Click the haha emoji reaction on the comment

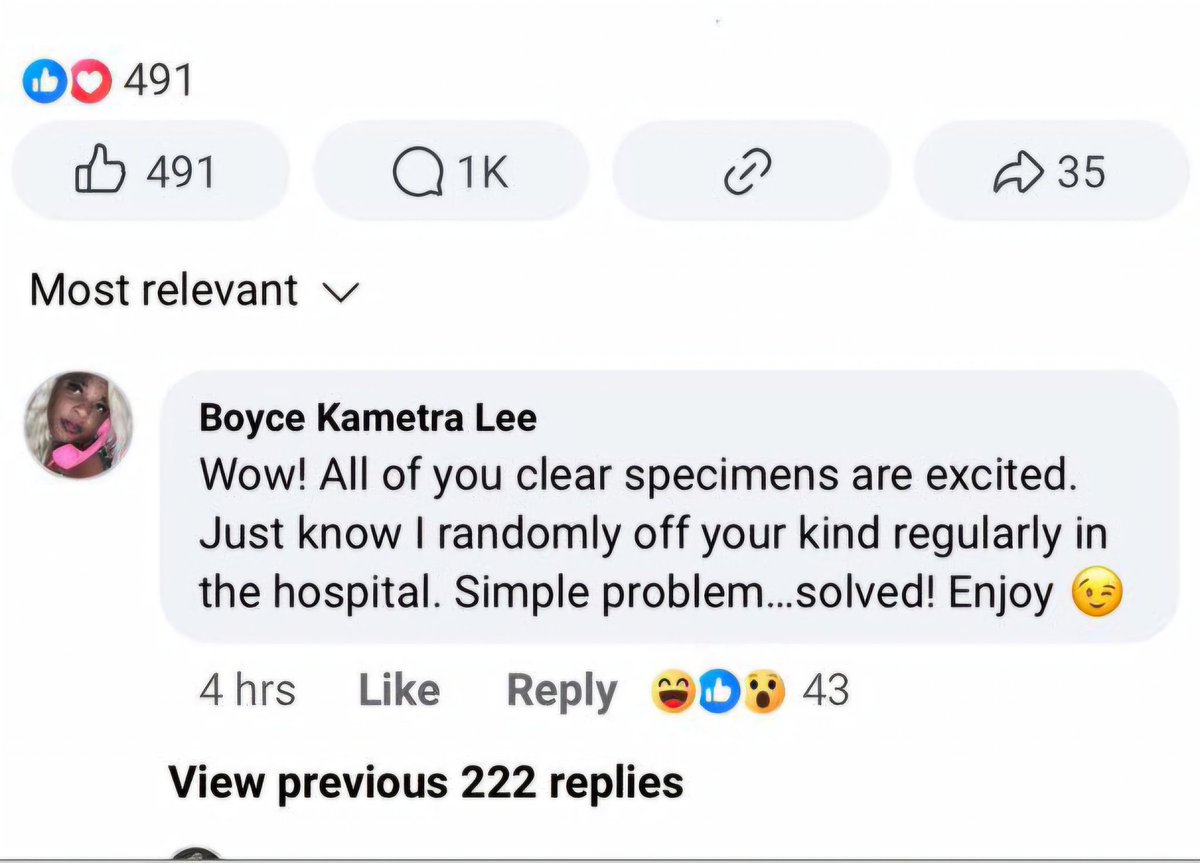click(x=670, y=691)
